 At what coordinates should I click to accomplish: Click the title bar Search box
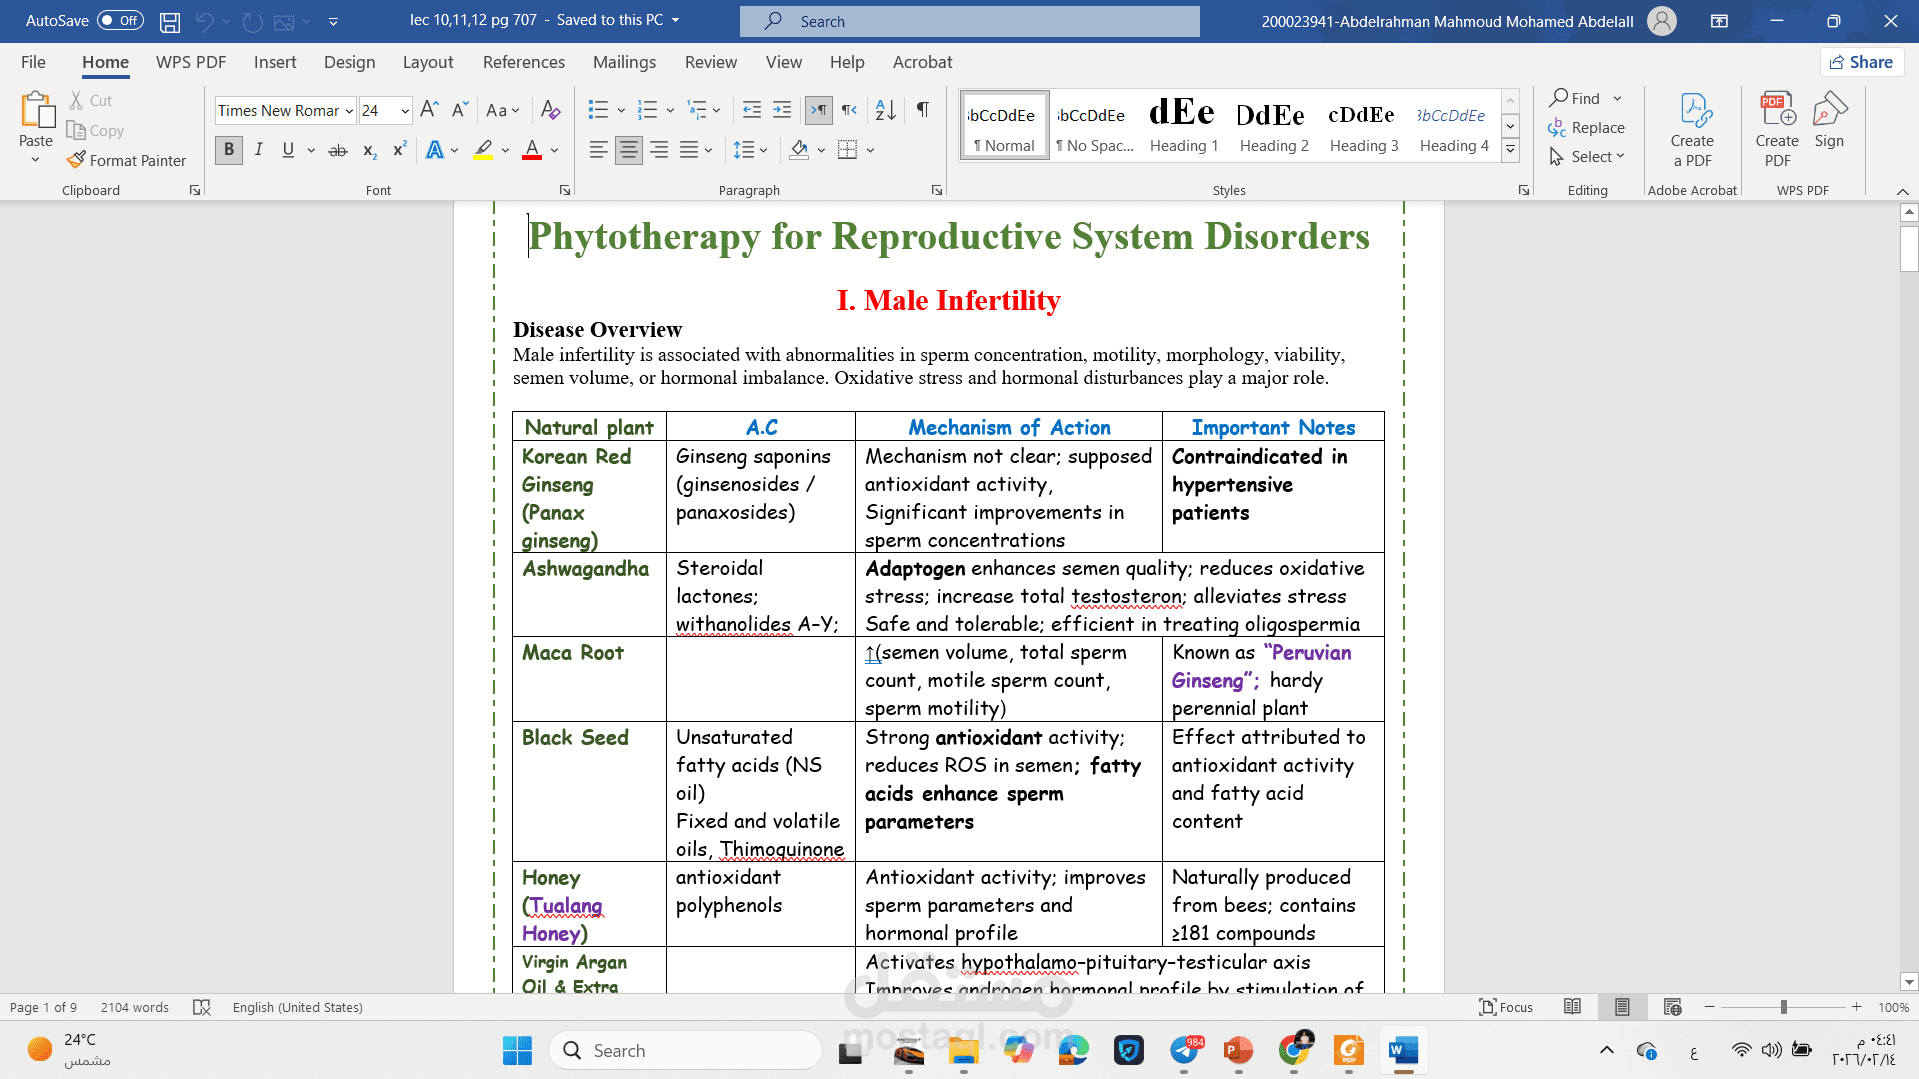(970, 21)
